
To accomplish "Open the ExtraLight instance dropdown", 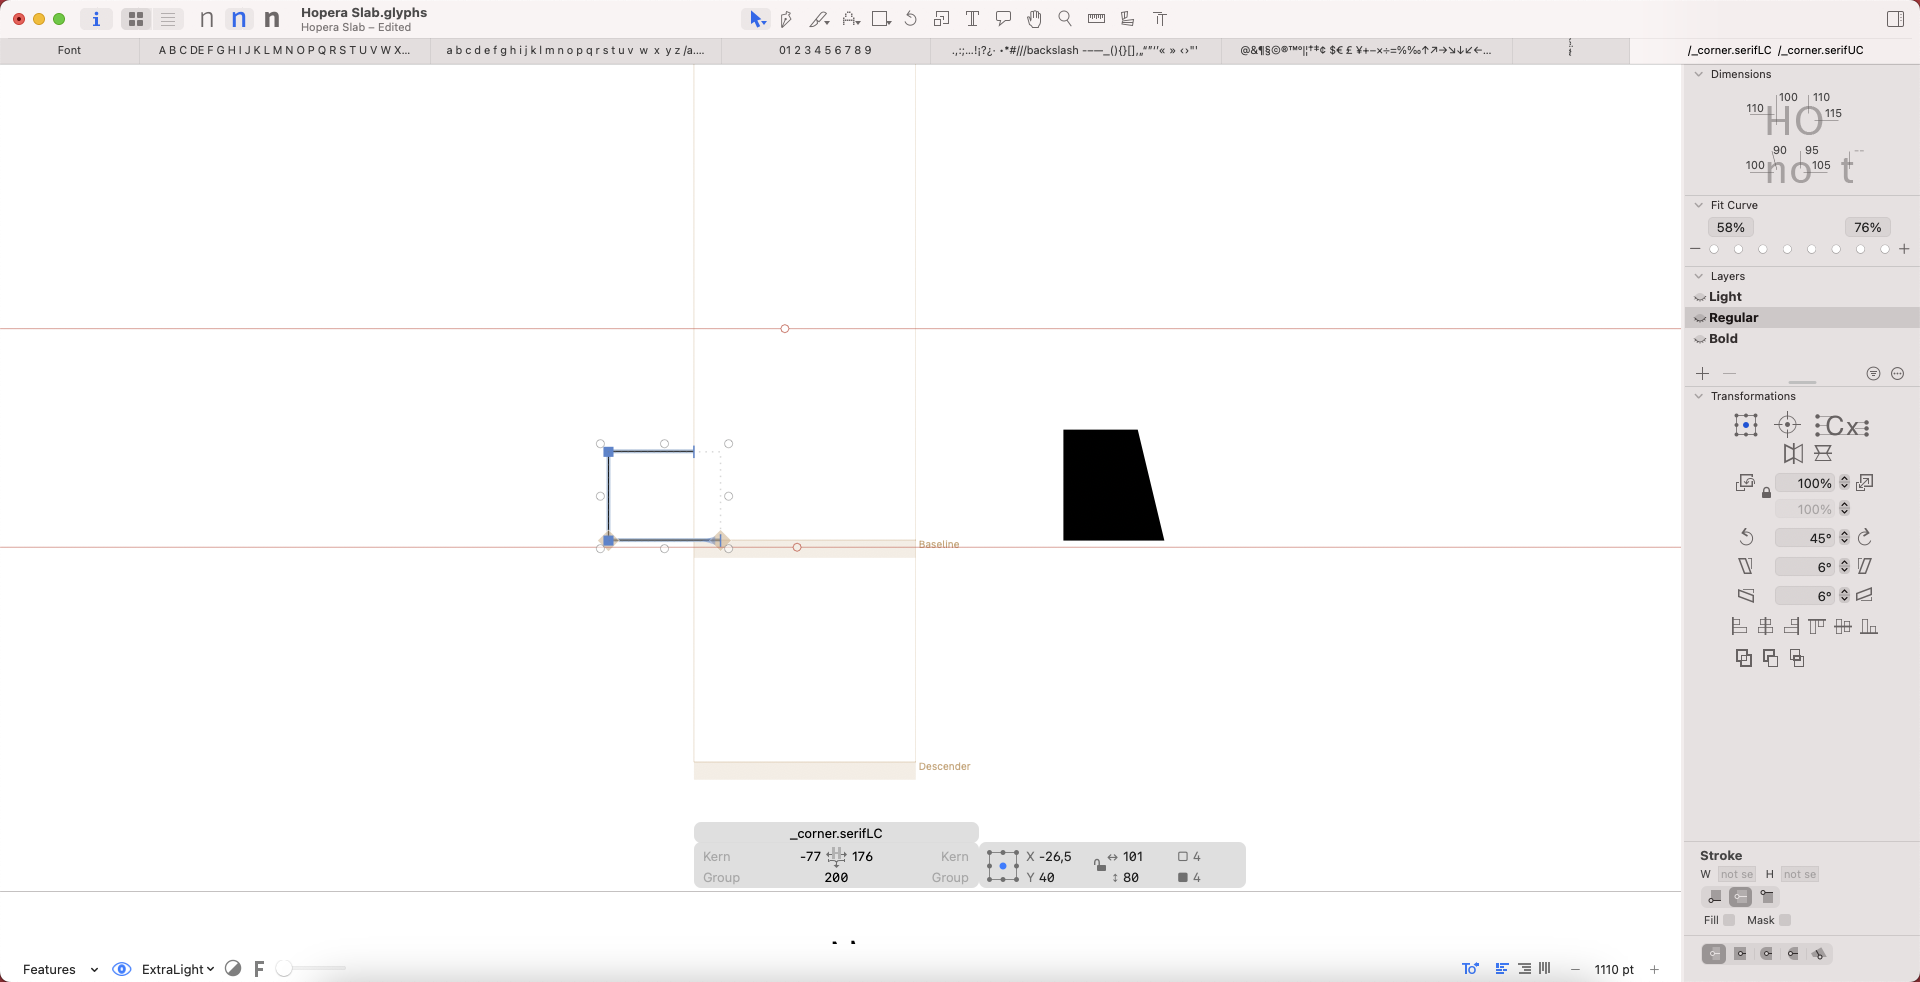I will click(177, 969).
